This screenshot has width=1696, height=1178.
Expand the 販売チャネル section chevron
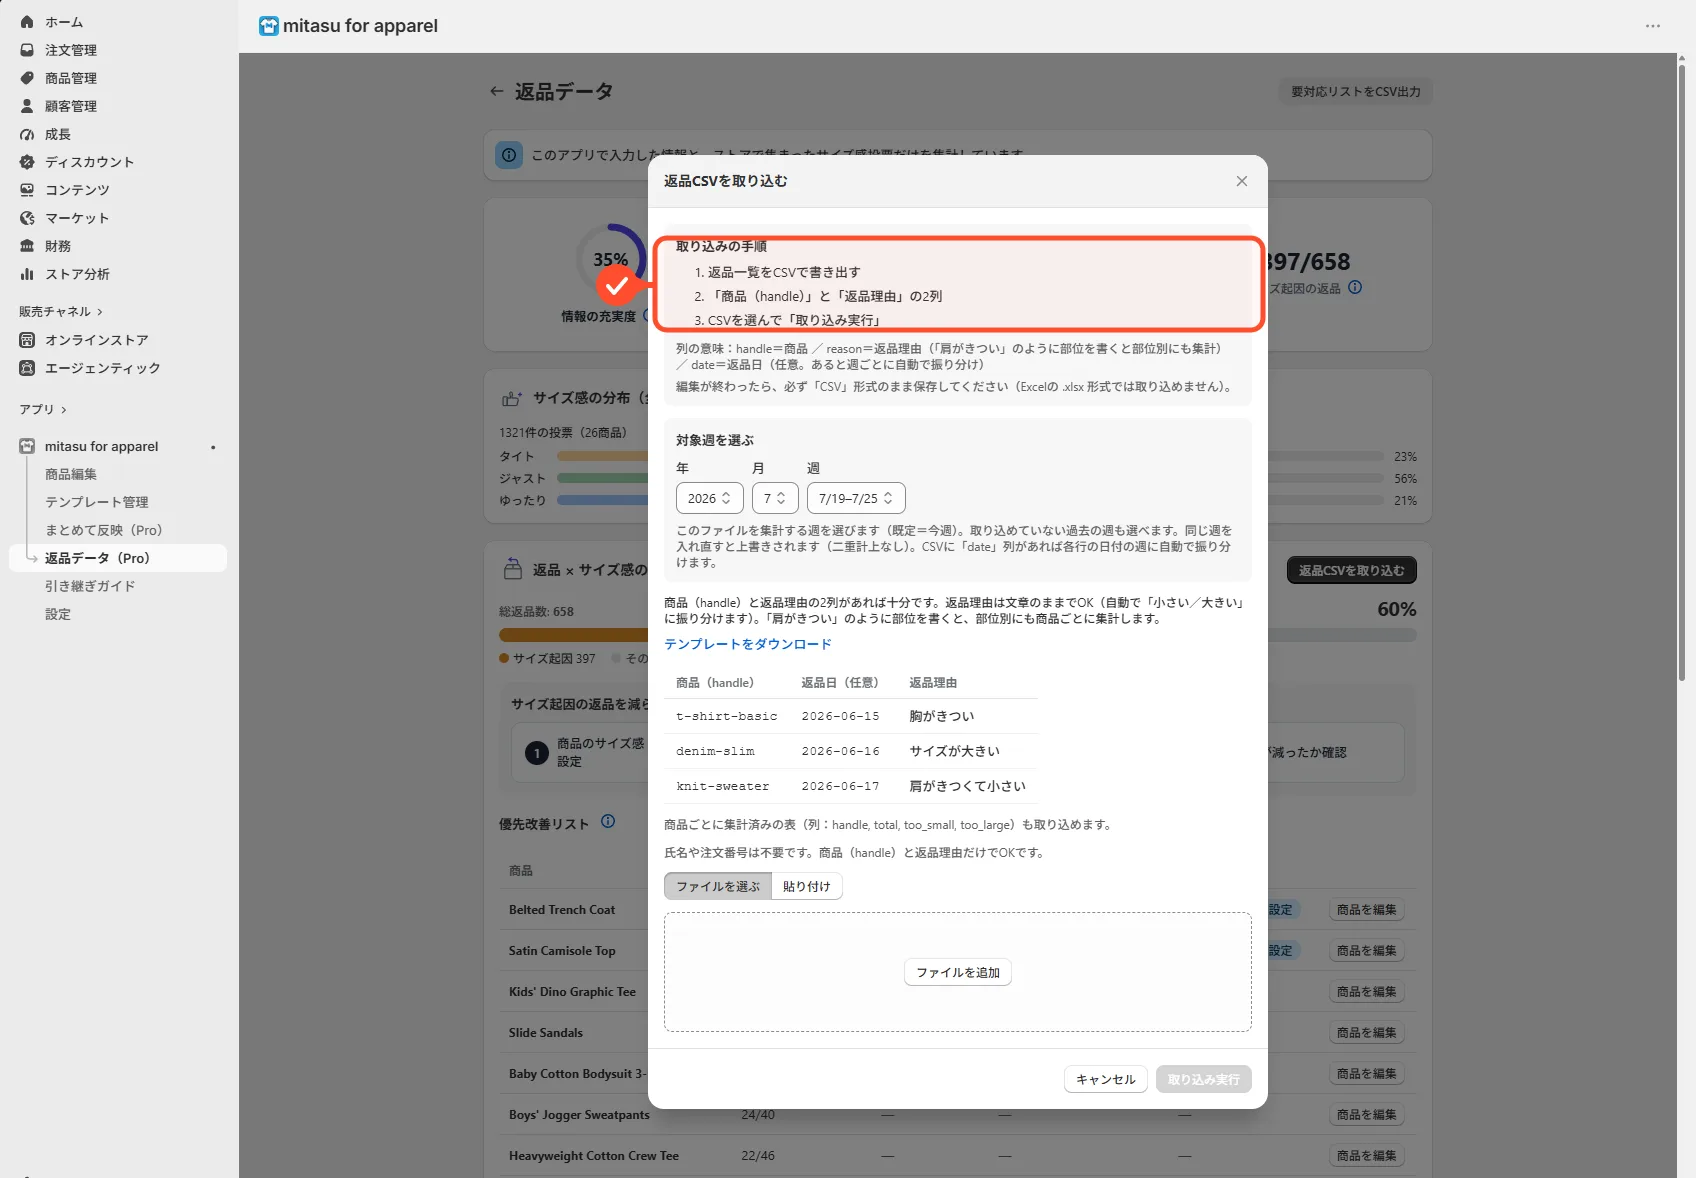(x=100, y=312)
